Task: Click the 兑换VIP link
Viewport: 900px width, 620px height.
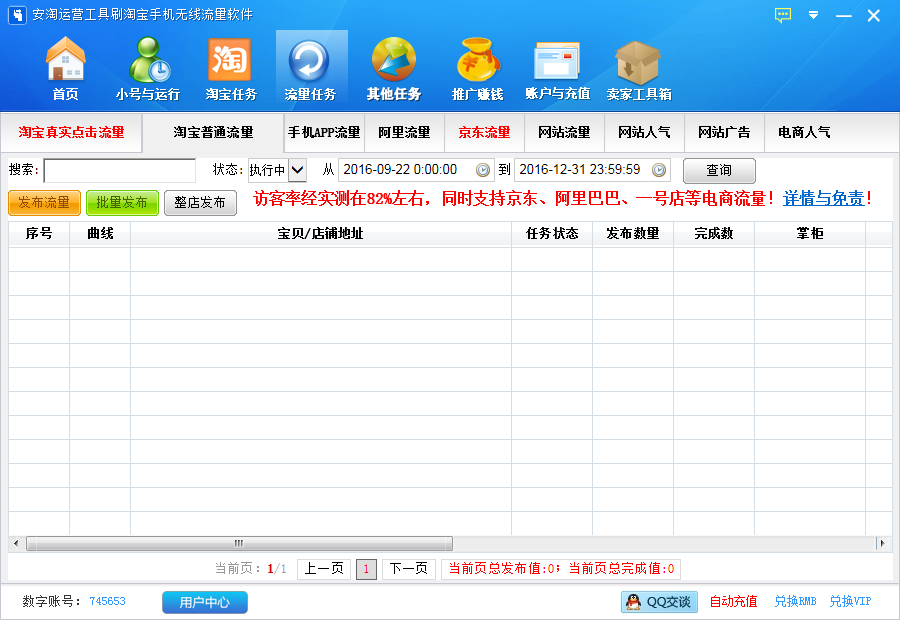Action: [850, 602]
